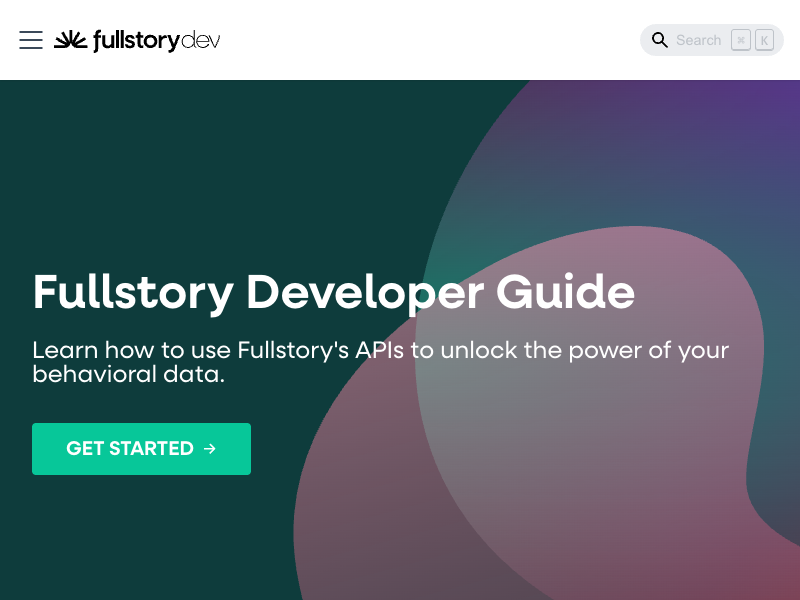Viewport: 800px width, 600px height.
Task: Click the command key shortcut badge
Action: click(740, 40)
